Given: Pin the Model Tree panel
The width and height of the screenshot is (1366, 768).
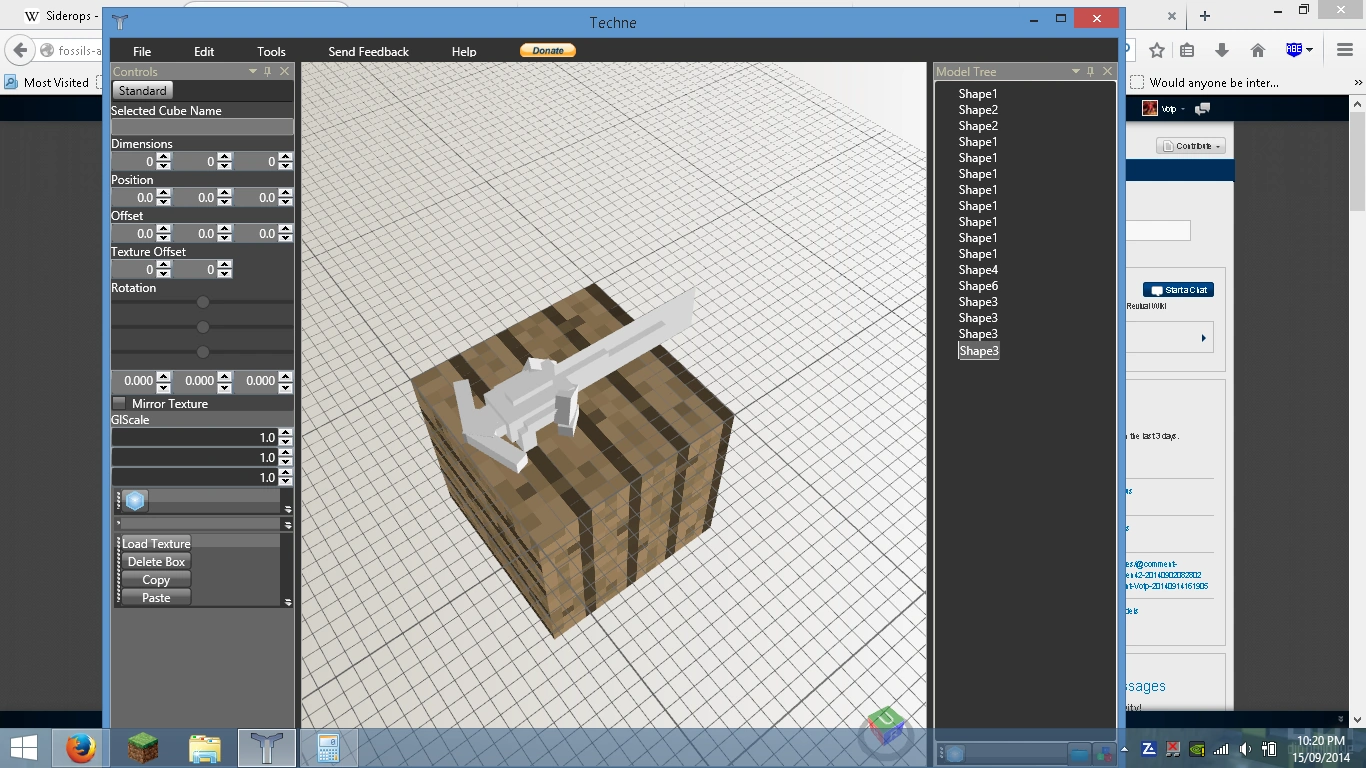Looking at the screenshot, I should click(1091, 72).
